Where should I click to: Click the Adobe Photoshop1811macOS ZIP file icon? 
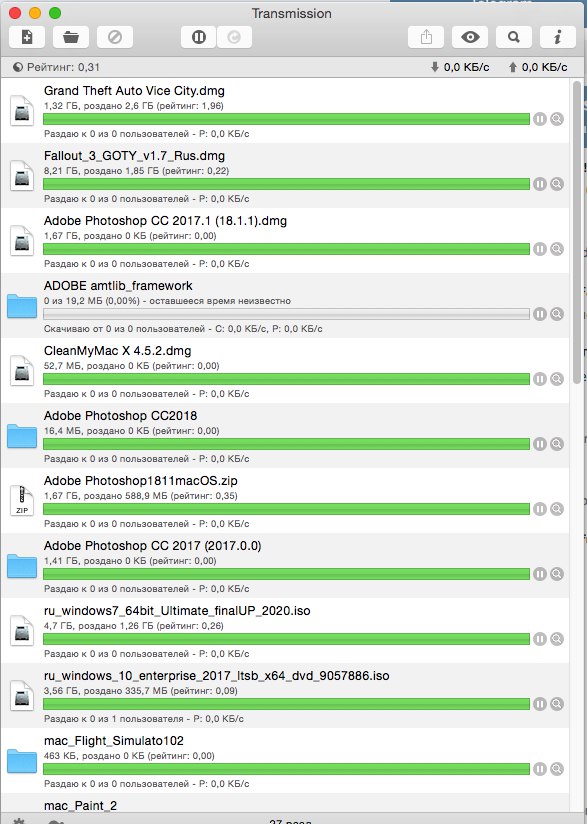22,501
